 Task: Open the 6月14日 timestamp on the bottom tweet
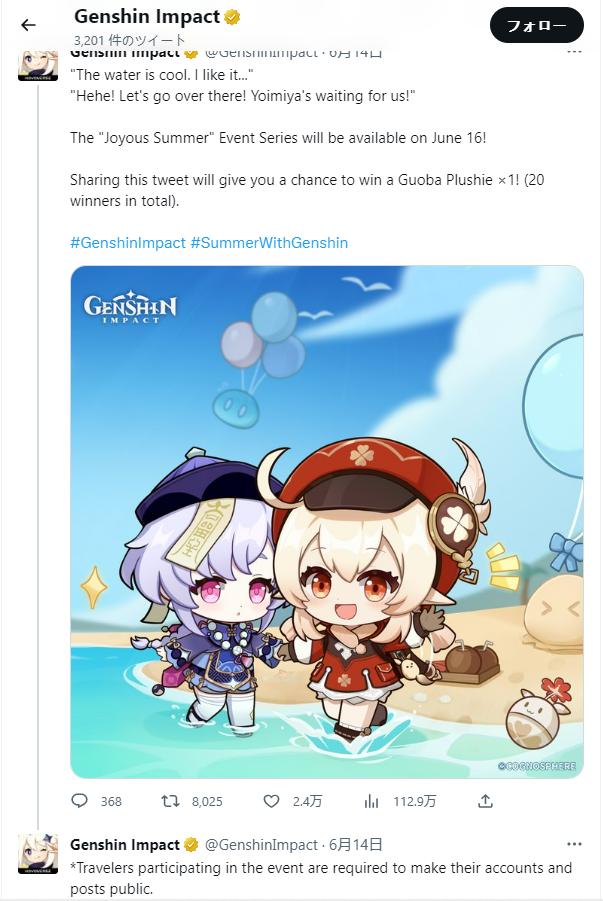click(355, 844)
